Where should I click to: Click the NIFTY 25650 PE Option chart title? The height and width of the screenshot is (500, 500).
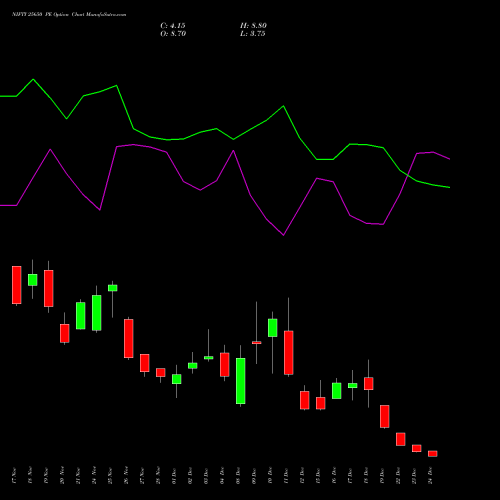click(x=69, y=15)
